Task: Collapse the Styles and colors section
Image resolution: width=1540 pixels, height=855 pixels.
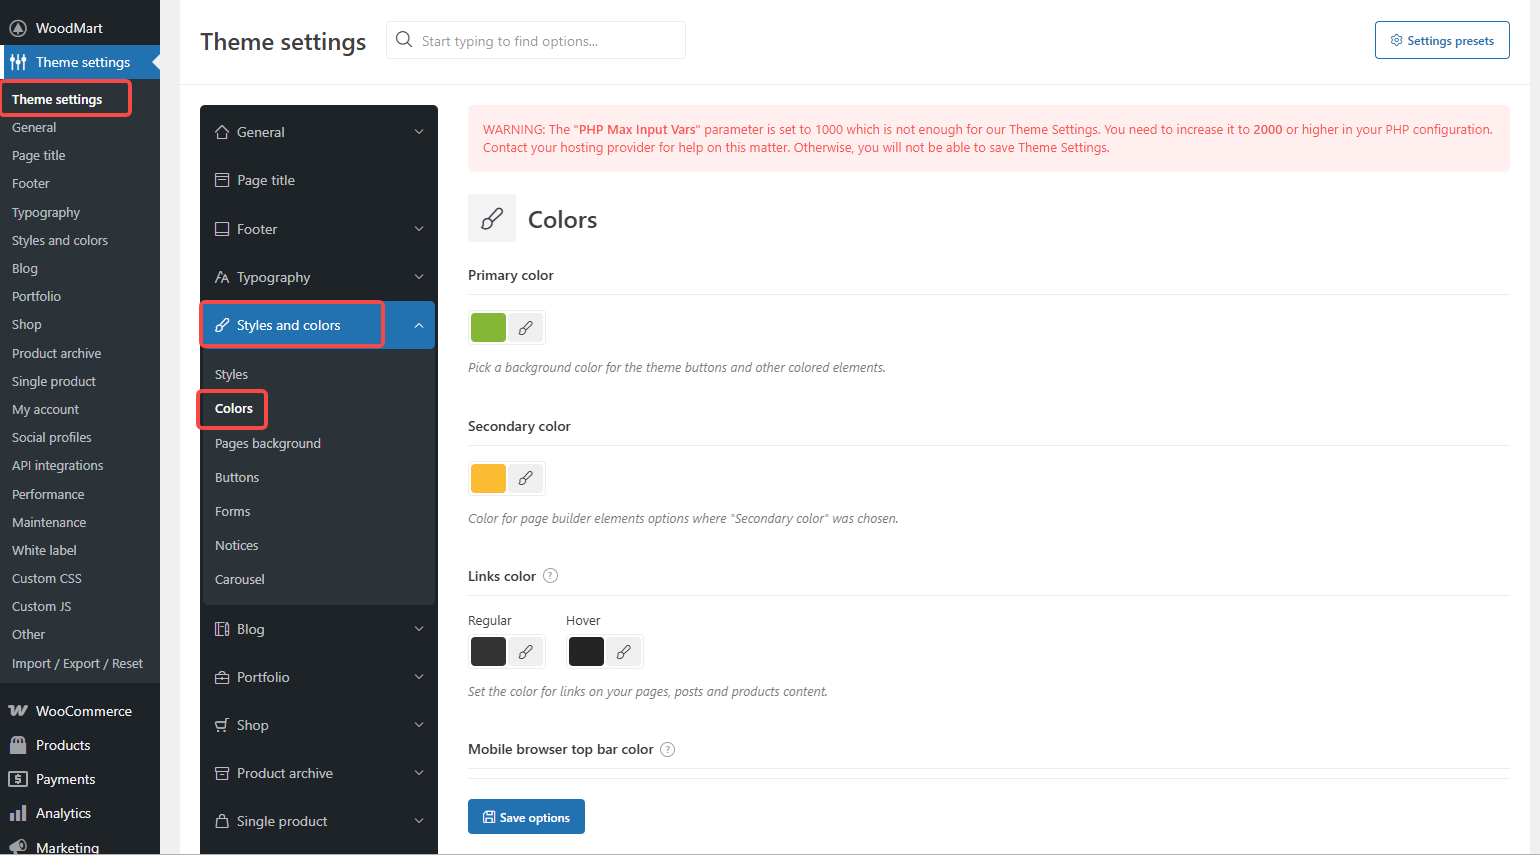Action: [419, 325]
